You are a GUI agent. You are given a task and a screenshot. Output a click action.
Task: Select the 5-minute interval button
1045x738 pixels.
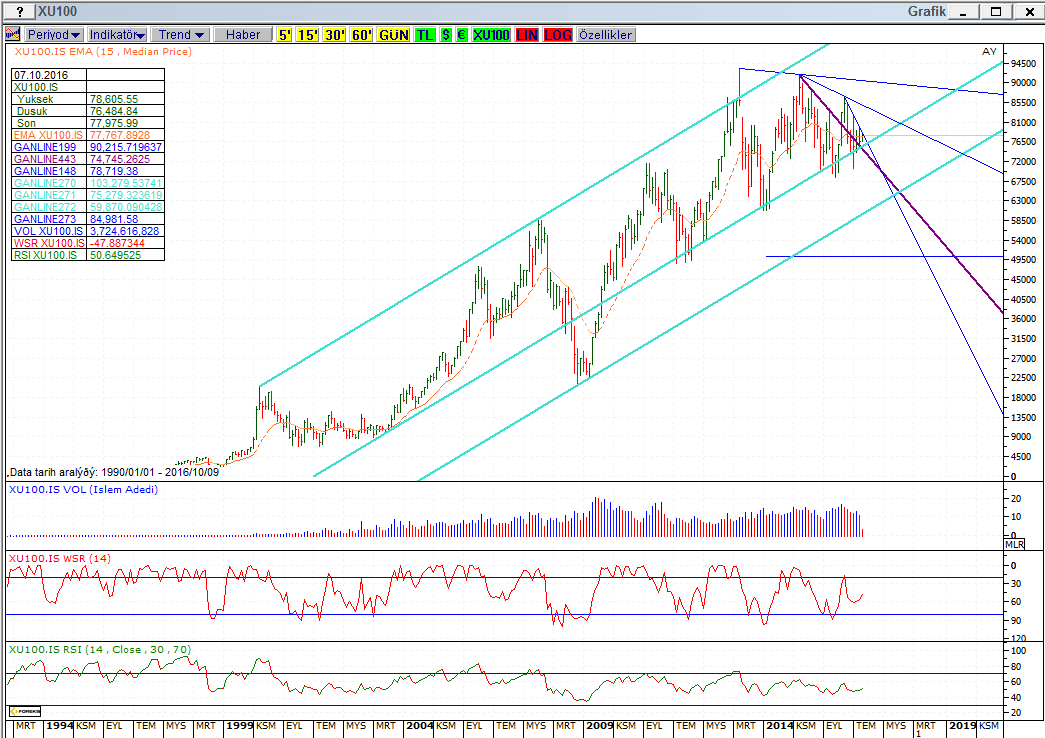[285, 34]
